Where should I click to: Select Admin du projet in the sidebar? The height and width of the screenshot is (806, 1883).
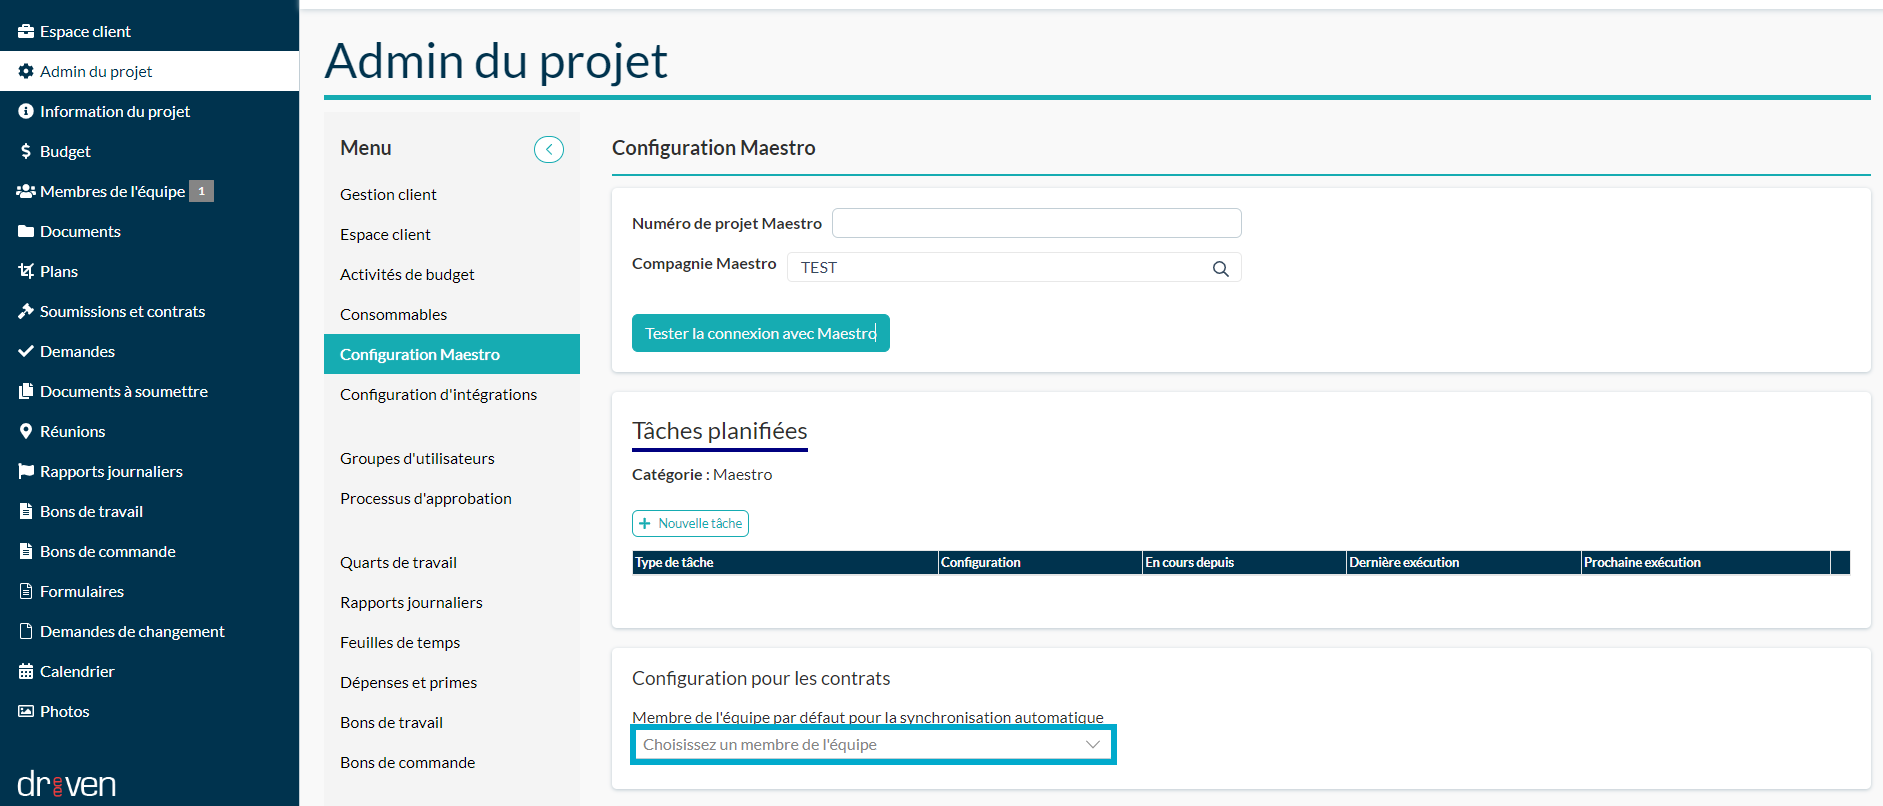(x=149, y=71)
